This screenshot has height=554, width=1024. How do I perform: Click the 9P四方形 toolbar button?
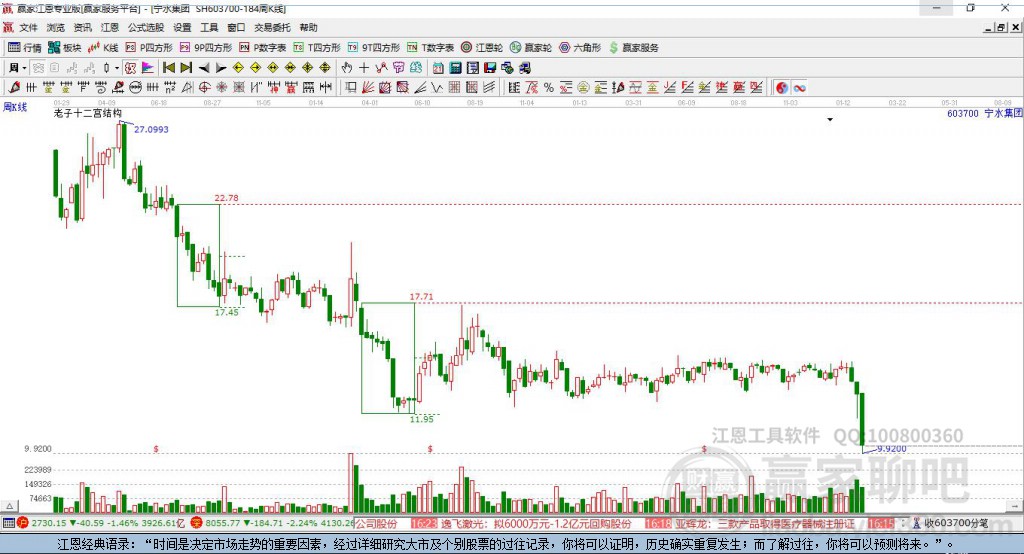tap(206, 48)
